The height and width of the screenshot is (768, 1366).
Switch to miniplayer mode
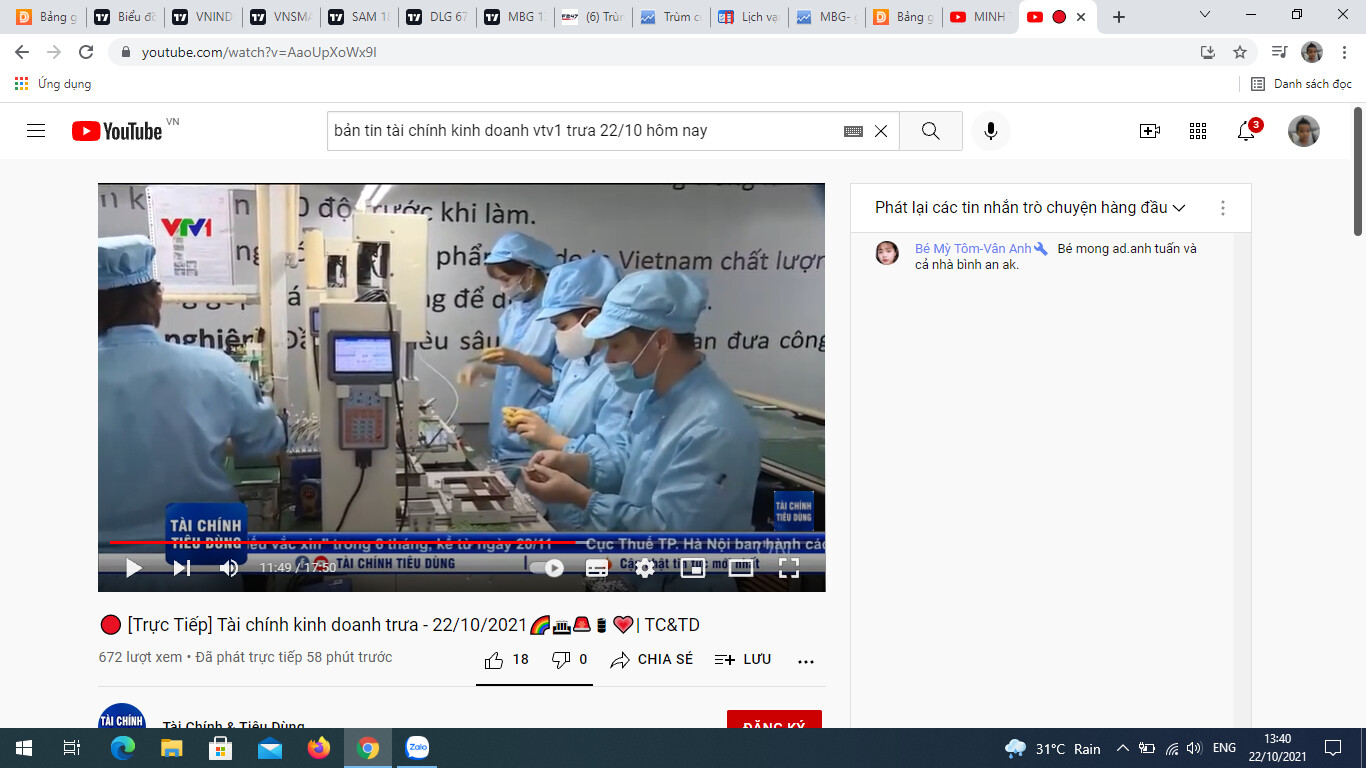click(693, 568)
